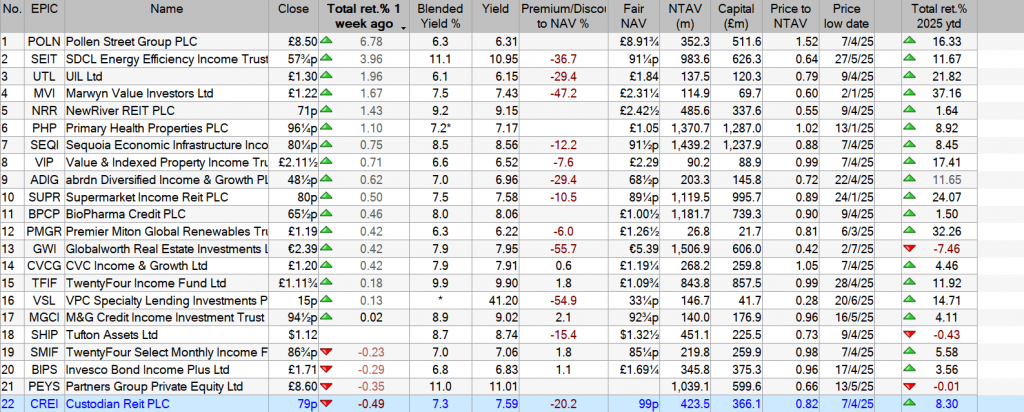
Task: Click the Total ret.% 2025 ytd header
Action: pyautogui.click(x=938, y=16)
